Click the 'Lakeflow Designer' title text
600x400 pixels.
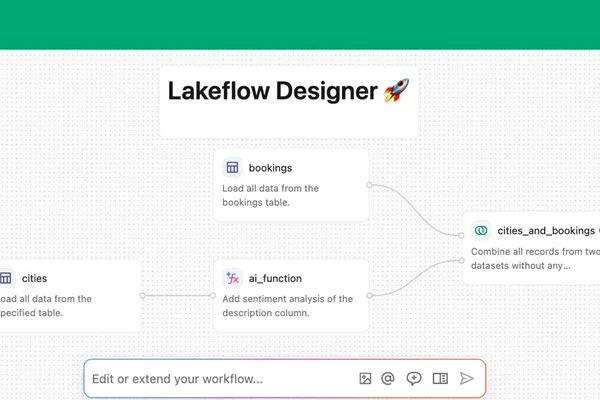[x=272, y=91]
